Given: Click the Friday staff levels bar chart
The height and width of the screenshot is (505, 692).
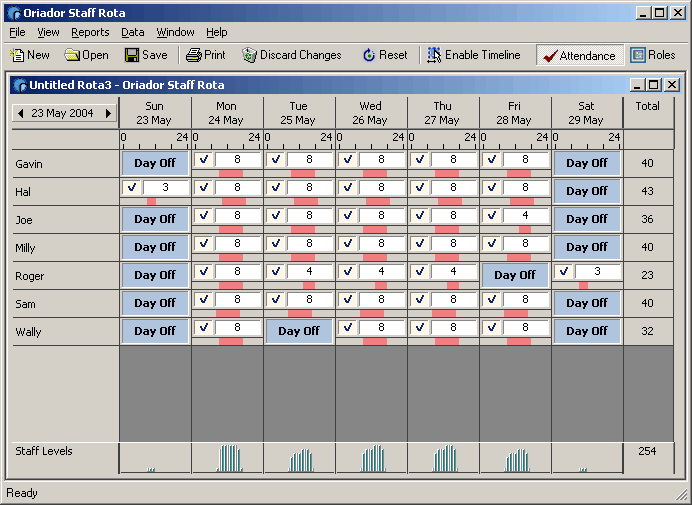Looking at the screenshot, I should coord(517,460).
